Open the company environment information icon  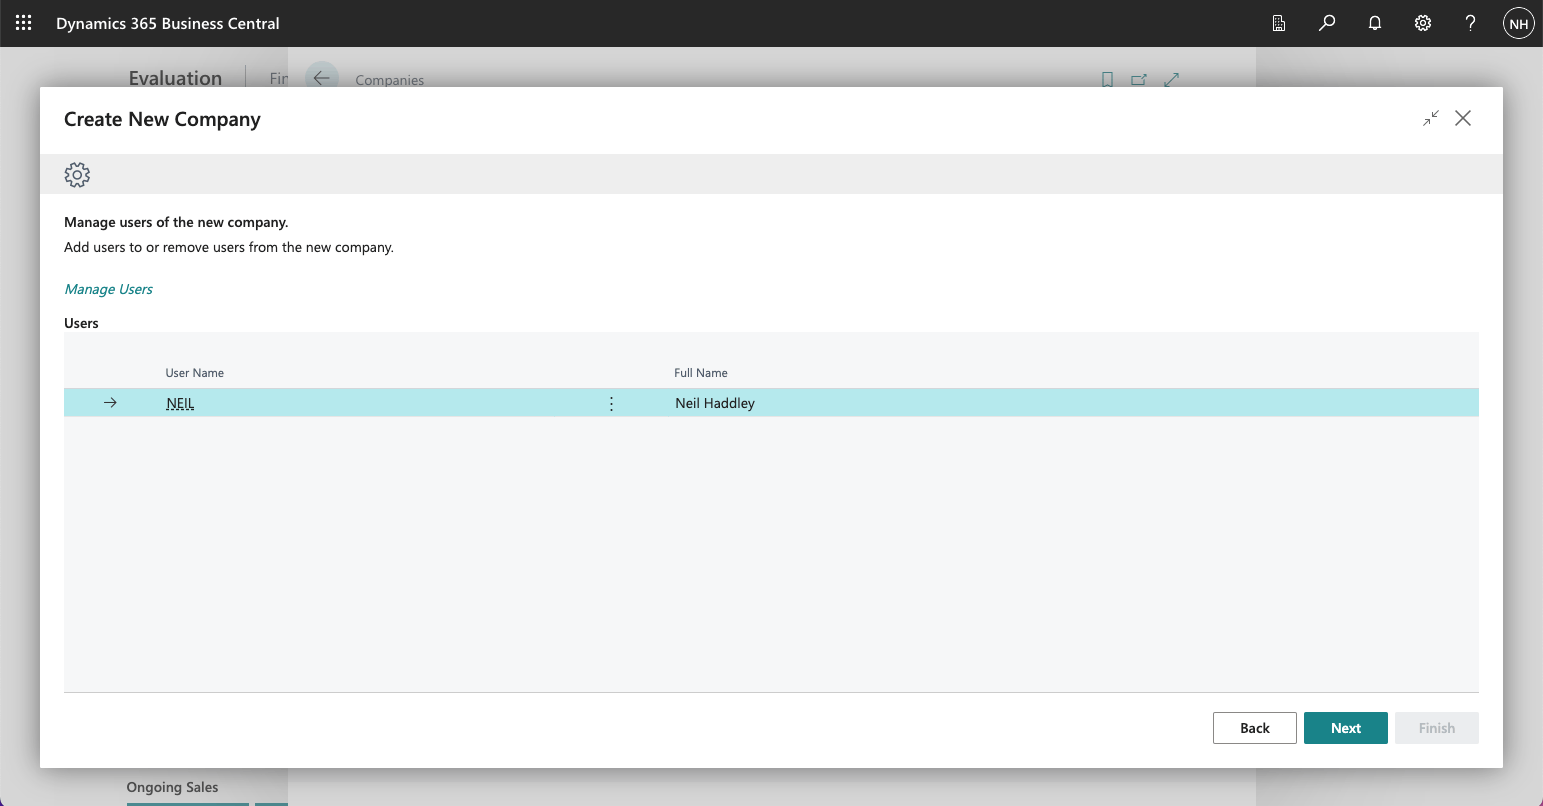point(1279,23)
